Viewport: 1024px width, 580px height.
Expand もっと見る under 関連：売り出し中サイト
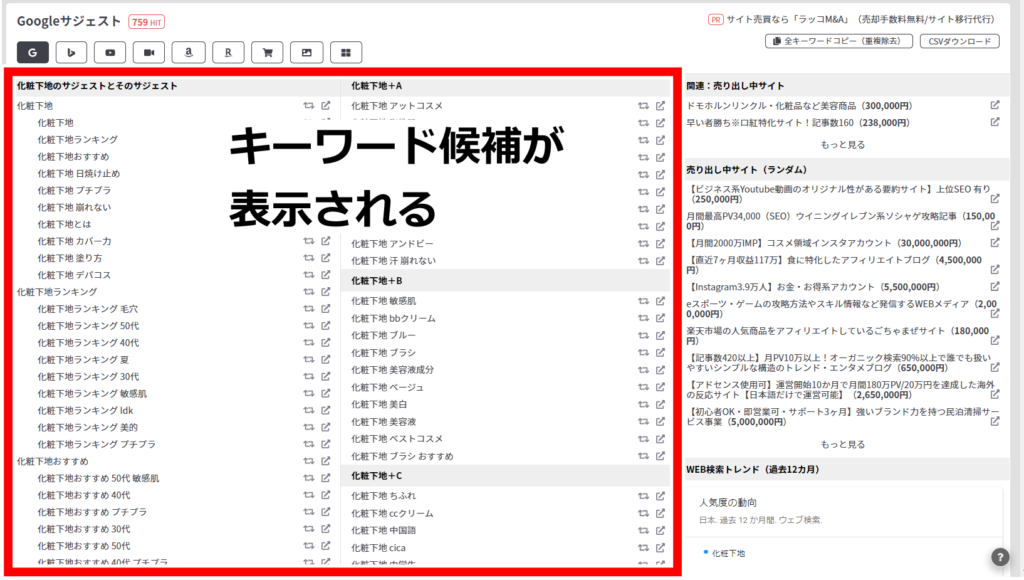click(842, 144)
